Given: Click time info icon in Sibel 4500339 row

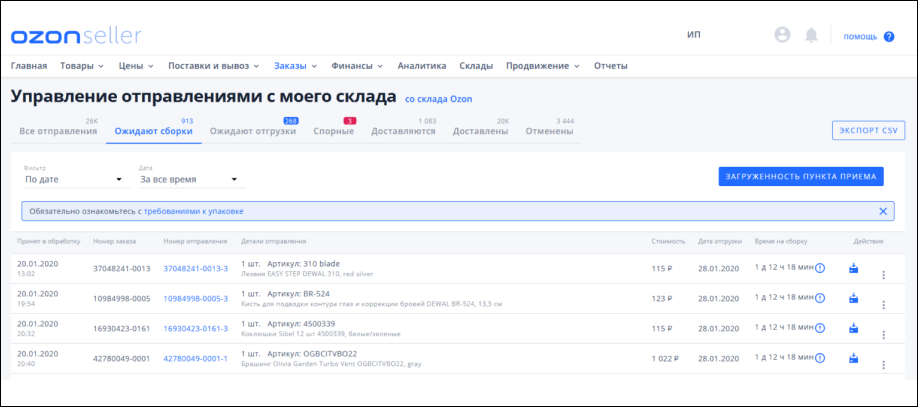Looking at the screenshot, I should pos(820,328).
